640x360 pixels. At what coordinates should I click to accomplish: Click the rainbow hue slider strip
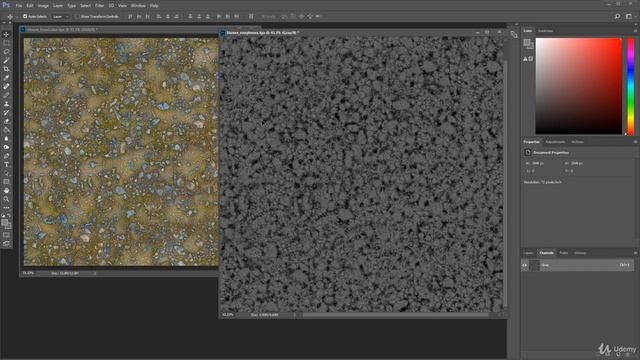pyautogui.click(x=631, y=86)
